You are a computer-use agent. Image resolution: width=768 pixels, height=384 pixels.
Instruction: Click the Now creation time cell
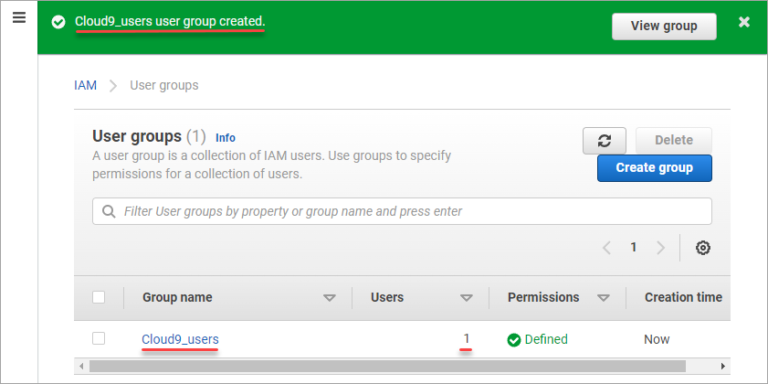[657, 339]
